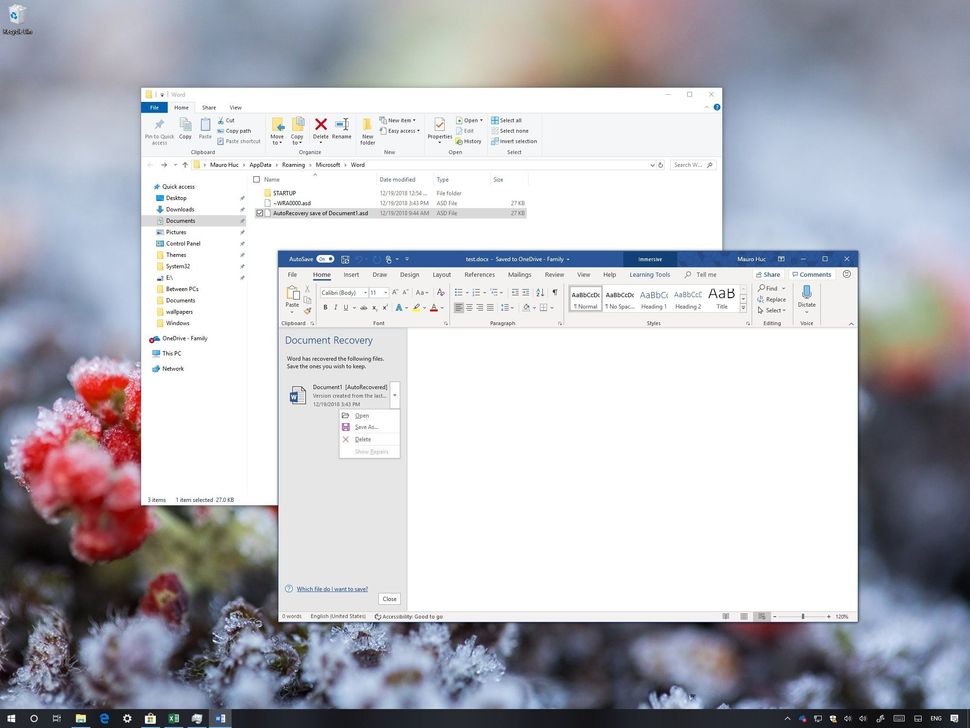The image size is (970, 728).
Task: Click the Align Left paragraph icon
Action: point(459,307)
